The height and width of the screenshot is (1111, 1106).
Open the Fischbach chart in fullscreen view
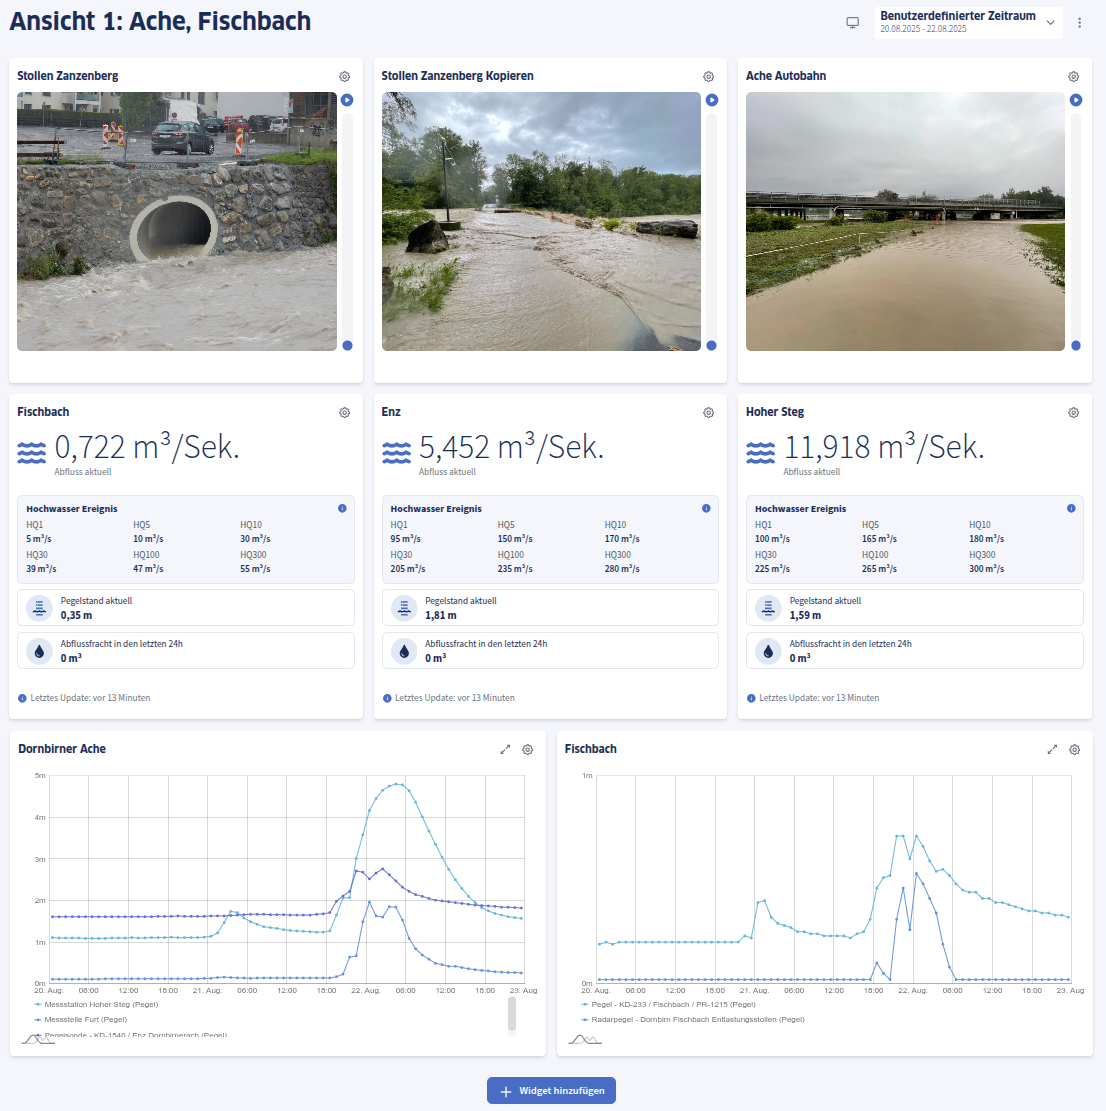point(1052,748)
